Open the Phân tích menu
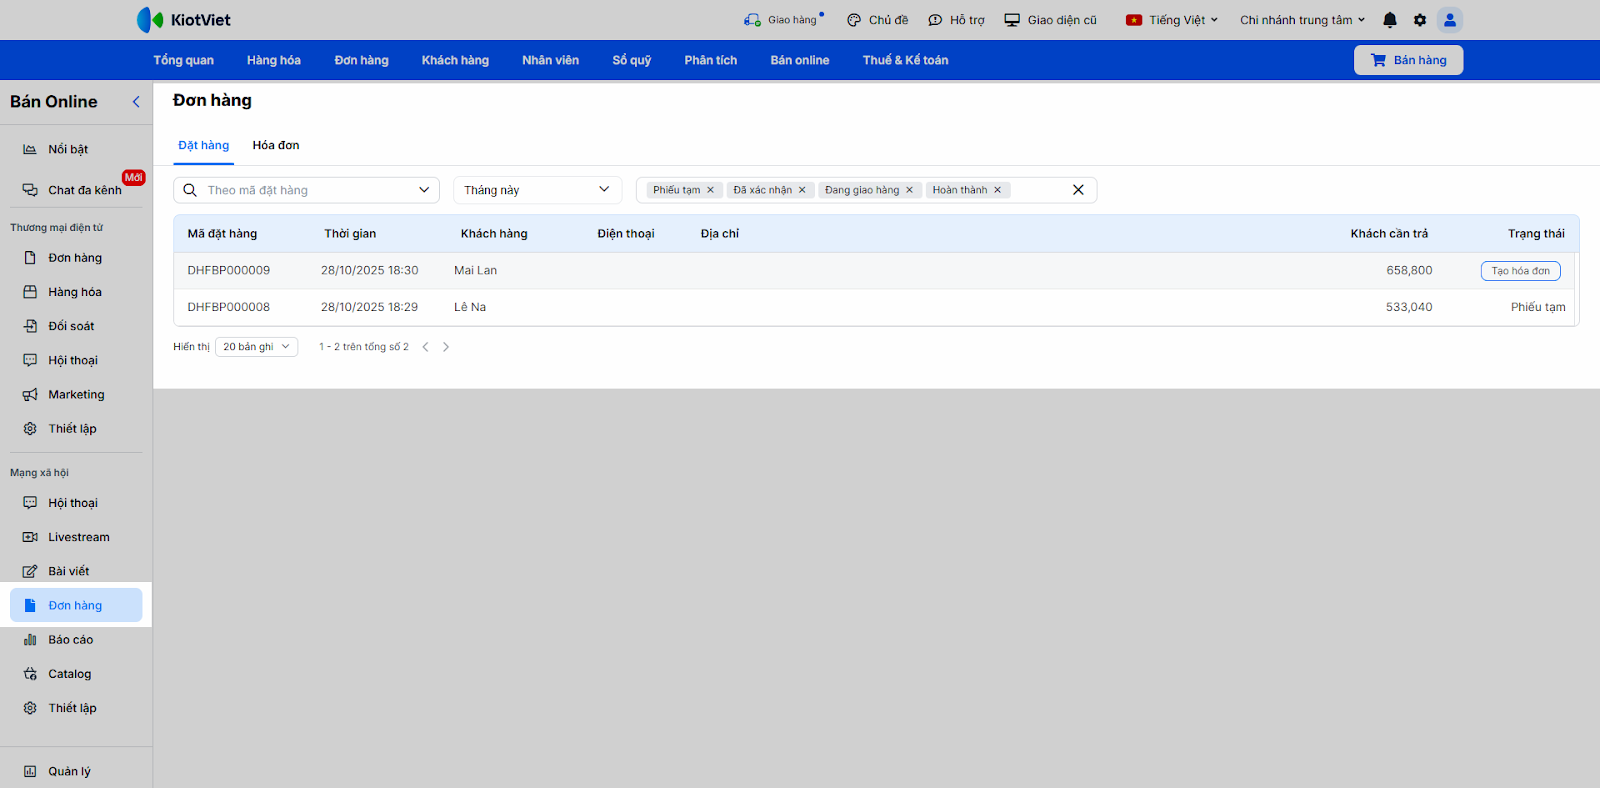Image resolution: width=1600 pixels, height=788 pixels. coord(711,60)
